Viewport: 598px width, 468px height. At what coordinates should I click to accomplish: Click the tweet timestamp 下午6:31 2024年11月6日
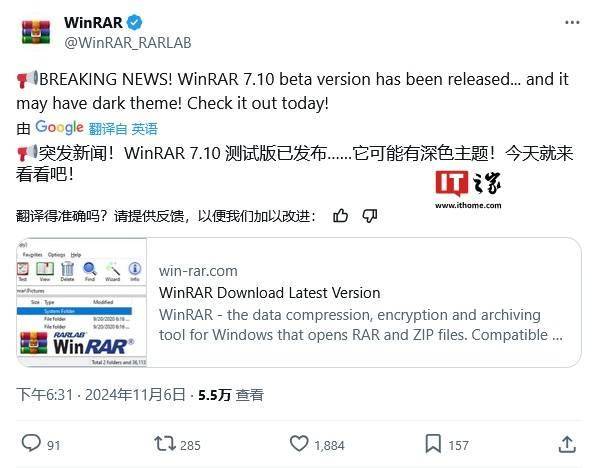(x=101, y=394)
